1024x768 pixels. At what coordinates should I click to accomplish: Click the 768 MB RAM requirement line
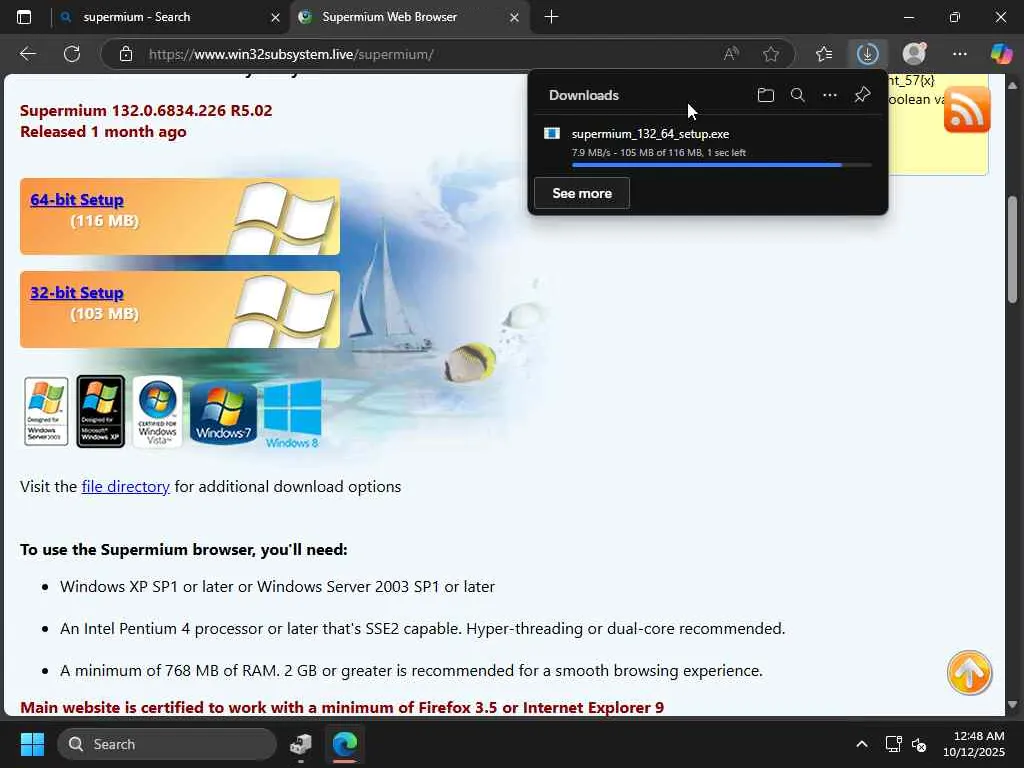pyautogui.click(x=411, y=671)
